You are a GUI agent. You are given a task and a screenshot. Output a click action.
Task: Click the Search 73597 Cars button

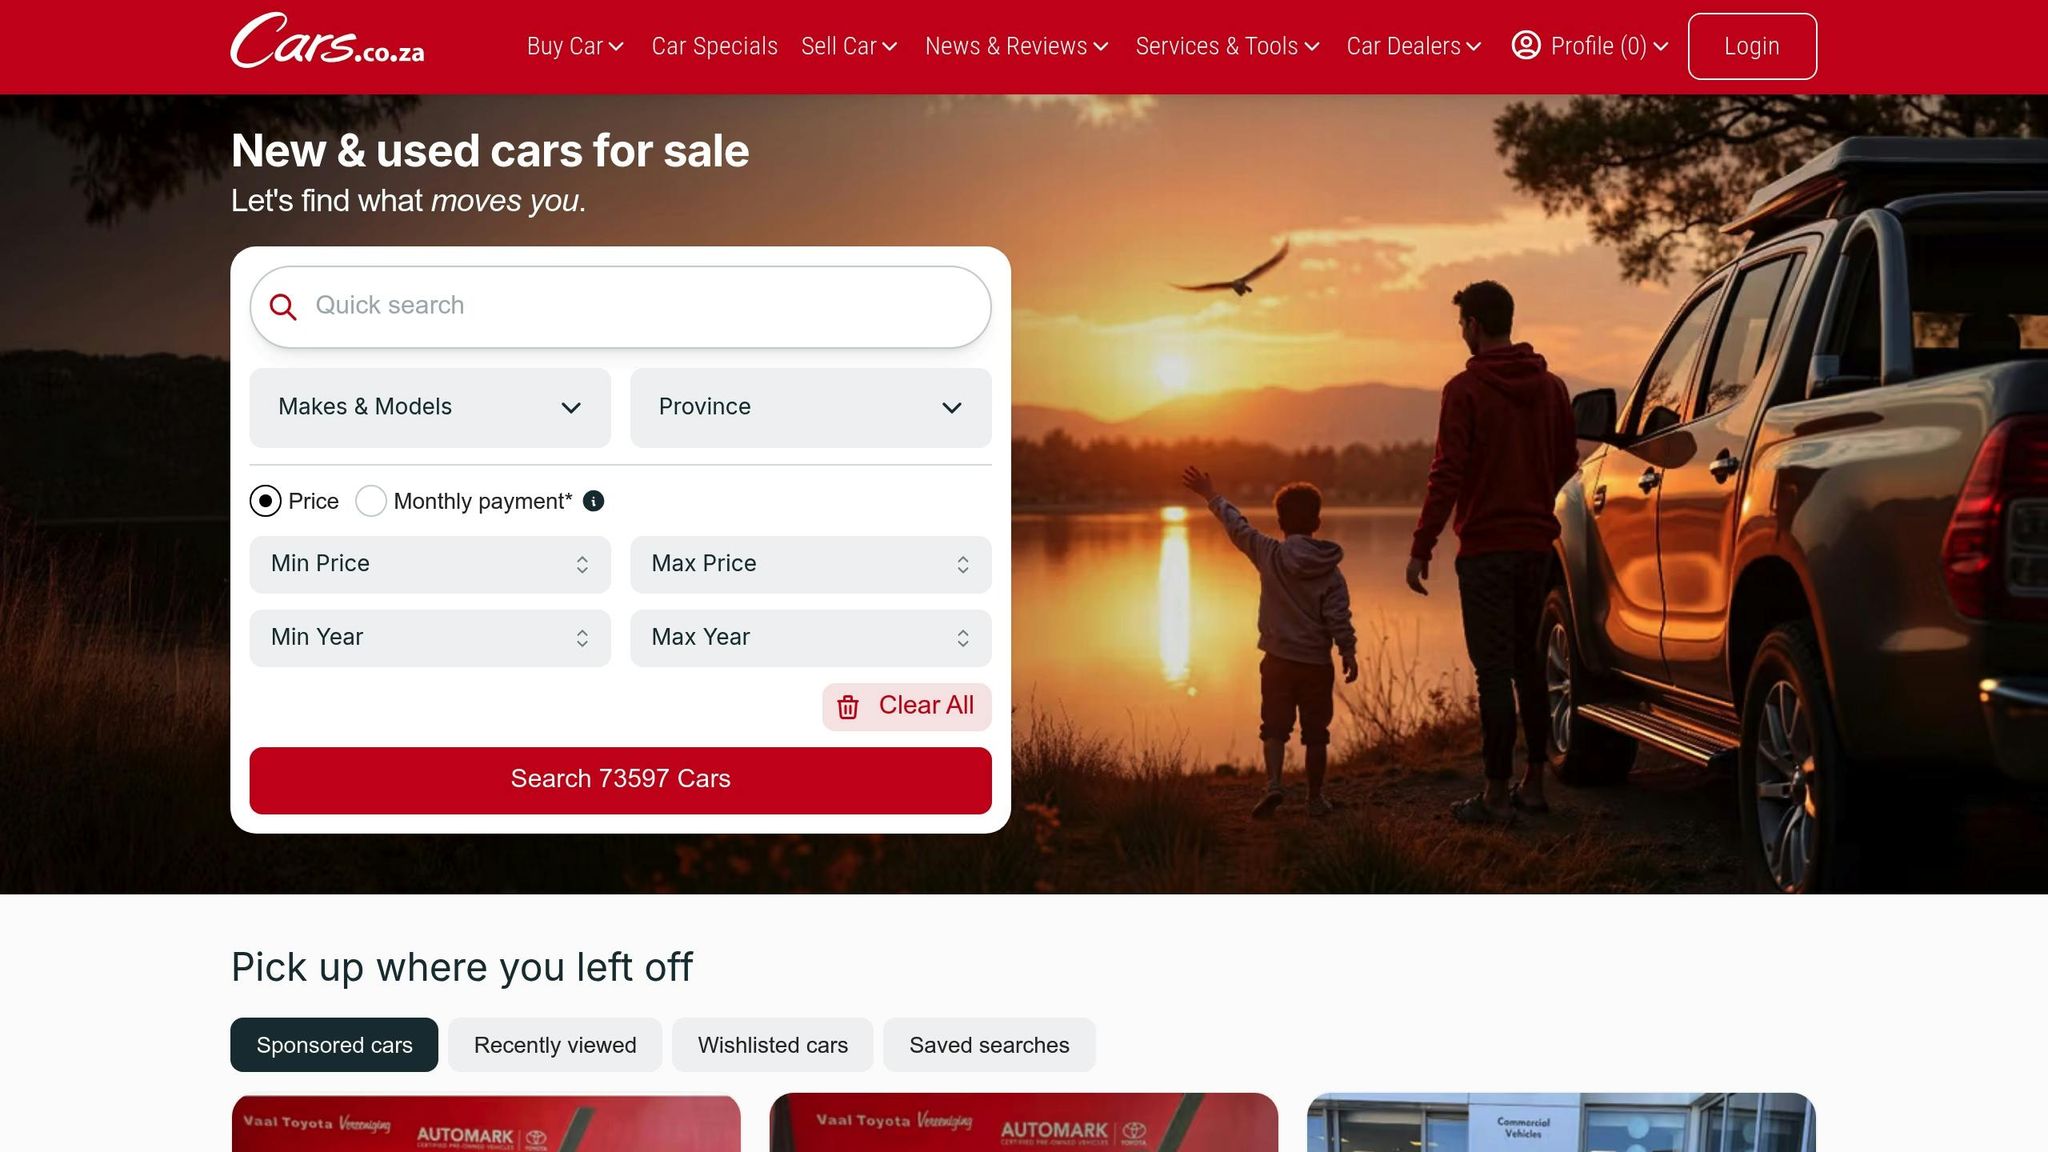[x=621, y=780]
